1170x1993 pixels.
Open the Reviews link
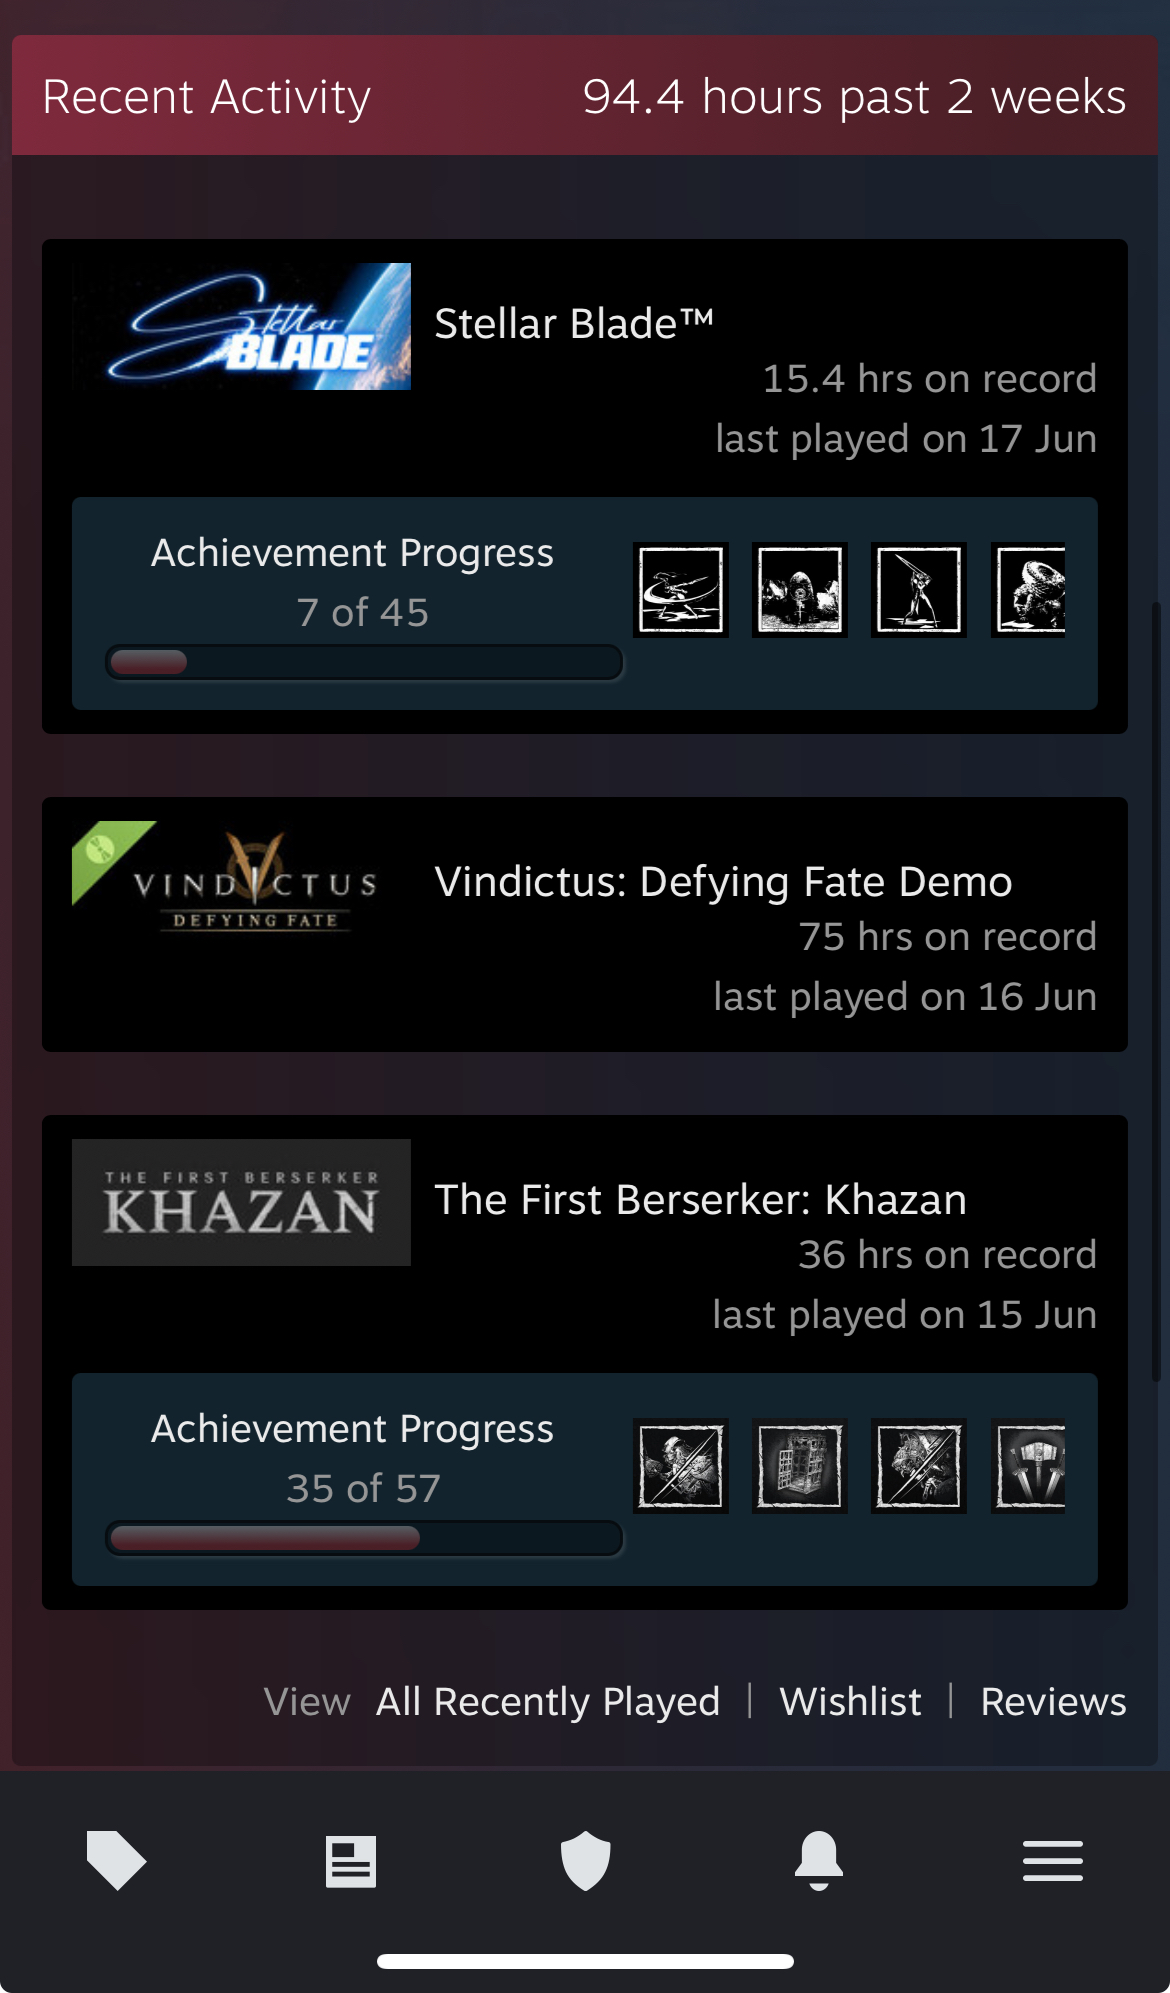click(x=1053, y=1702)
